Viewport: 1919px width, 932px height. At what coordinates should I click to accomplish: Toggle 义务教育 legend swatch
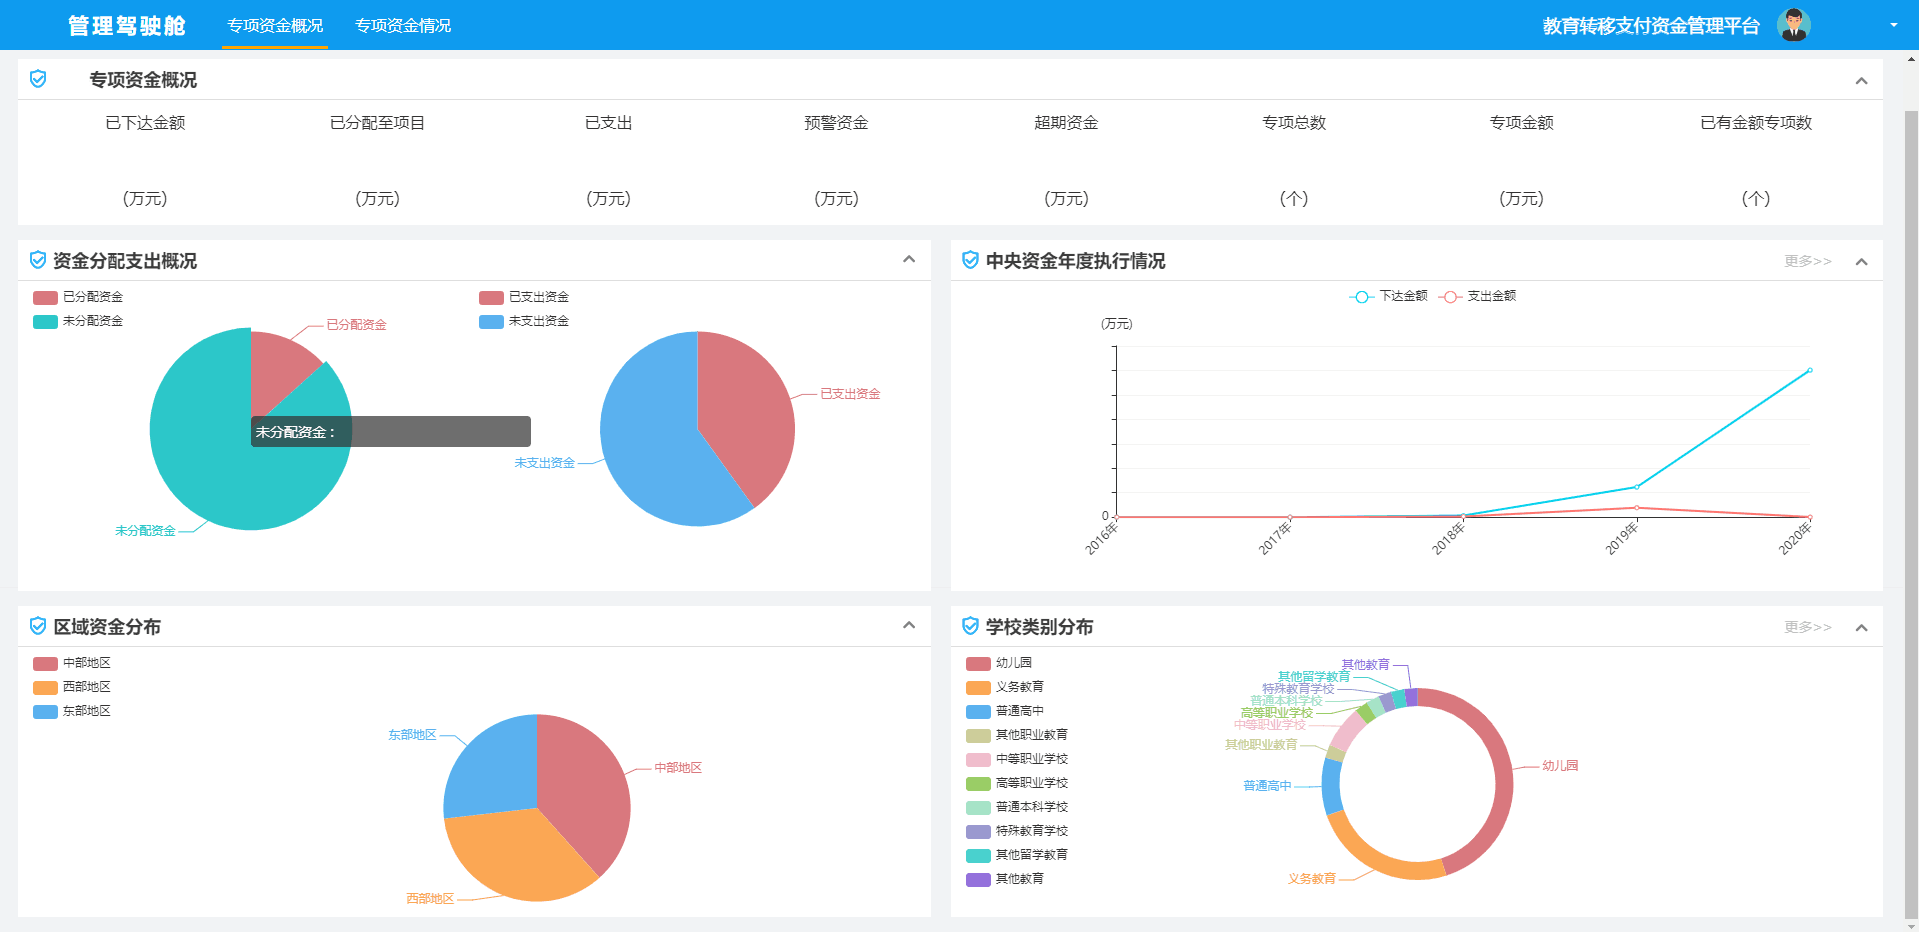(978, 687)
